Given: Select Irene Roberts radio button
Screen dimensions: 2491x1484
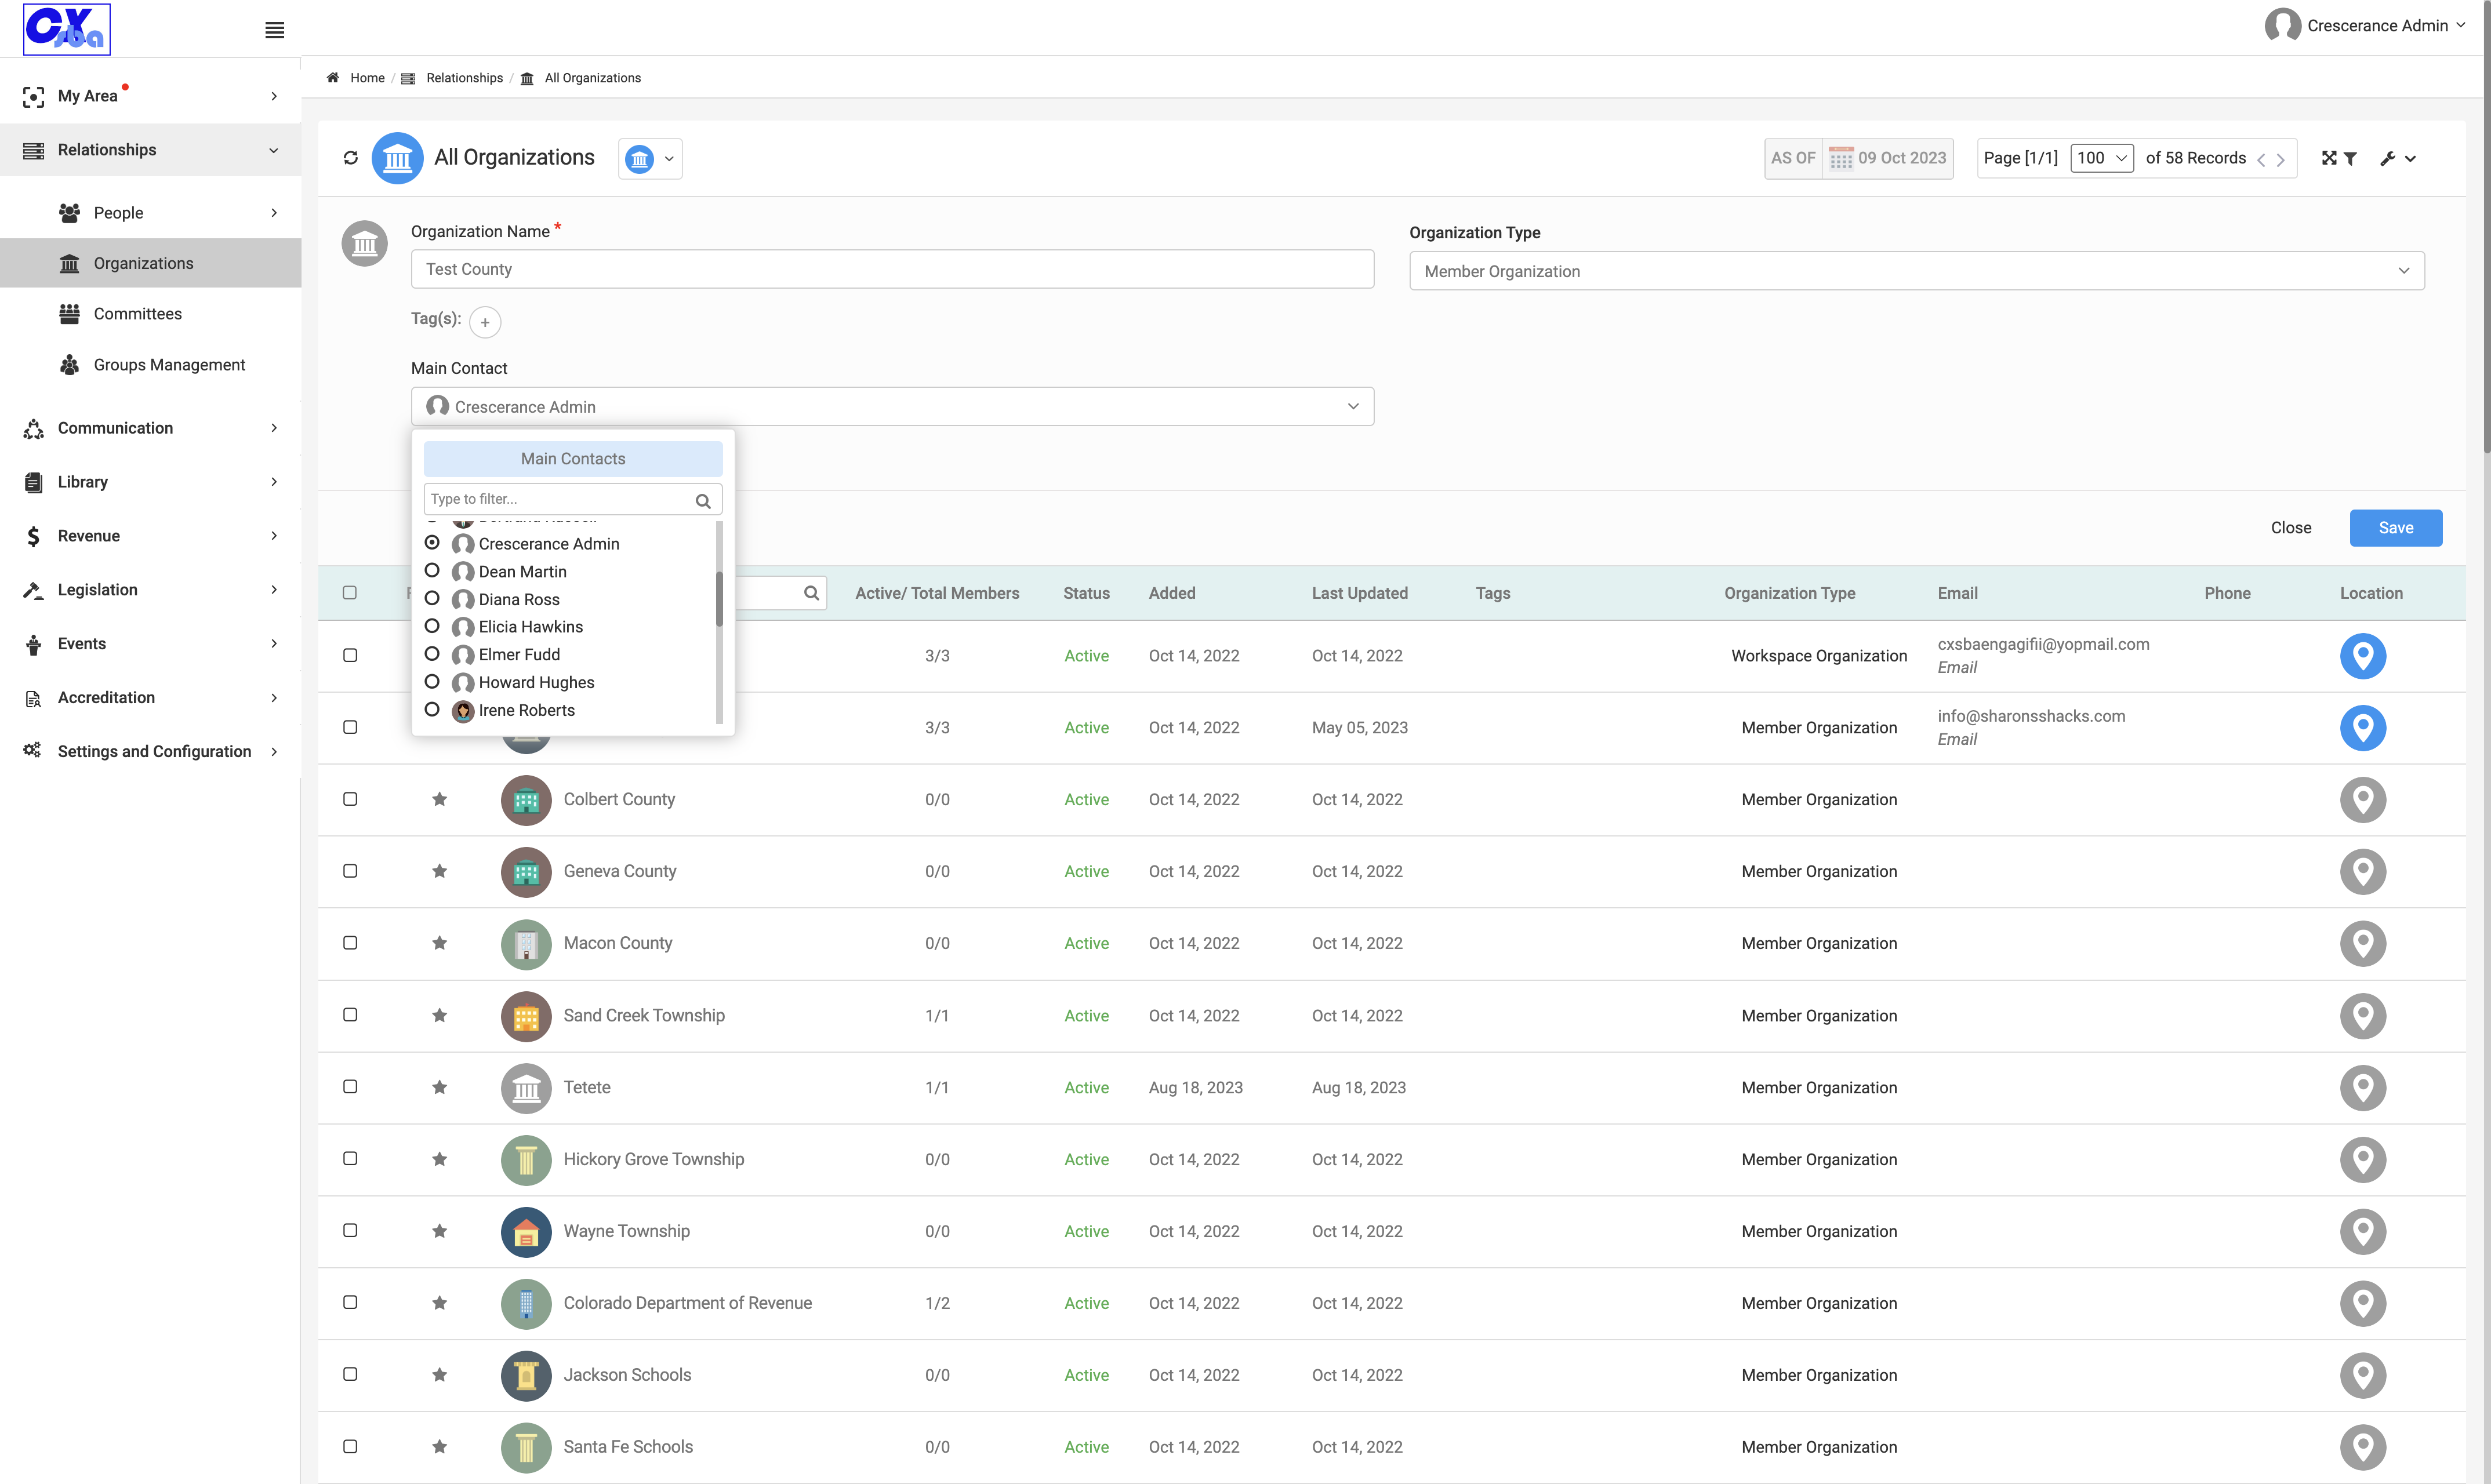Looking at the screenshot, I should tap(432, 709).
